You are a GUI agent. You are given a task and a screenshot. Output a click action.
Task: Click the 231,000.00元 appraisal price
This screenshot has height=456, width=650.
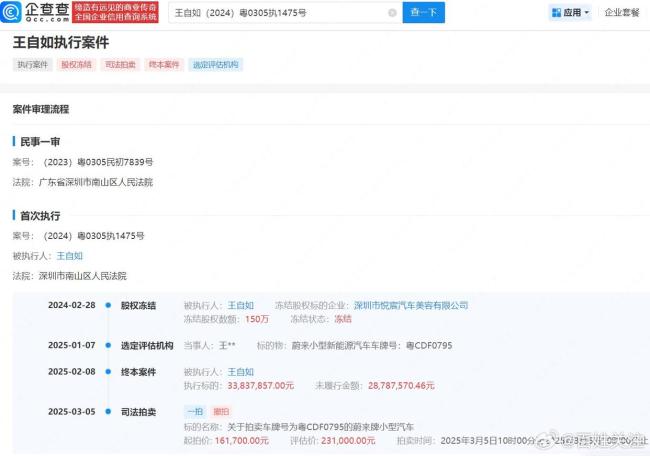pos(348,441)
